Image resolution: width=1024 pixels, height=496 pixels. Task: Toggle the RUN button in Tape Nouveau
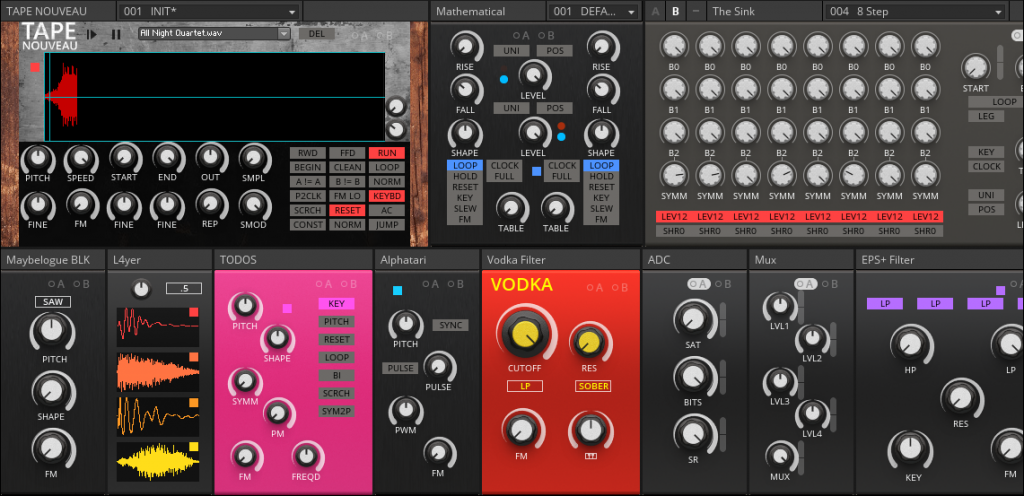[385, 153]
